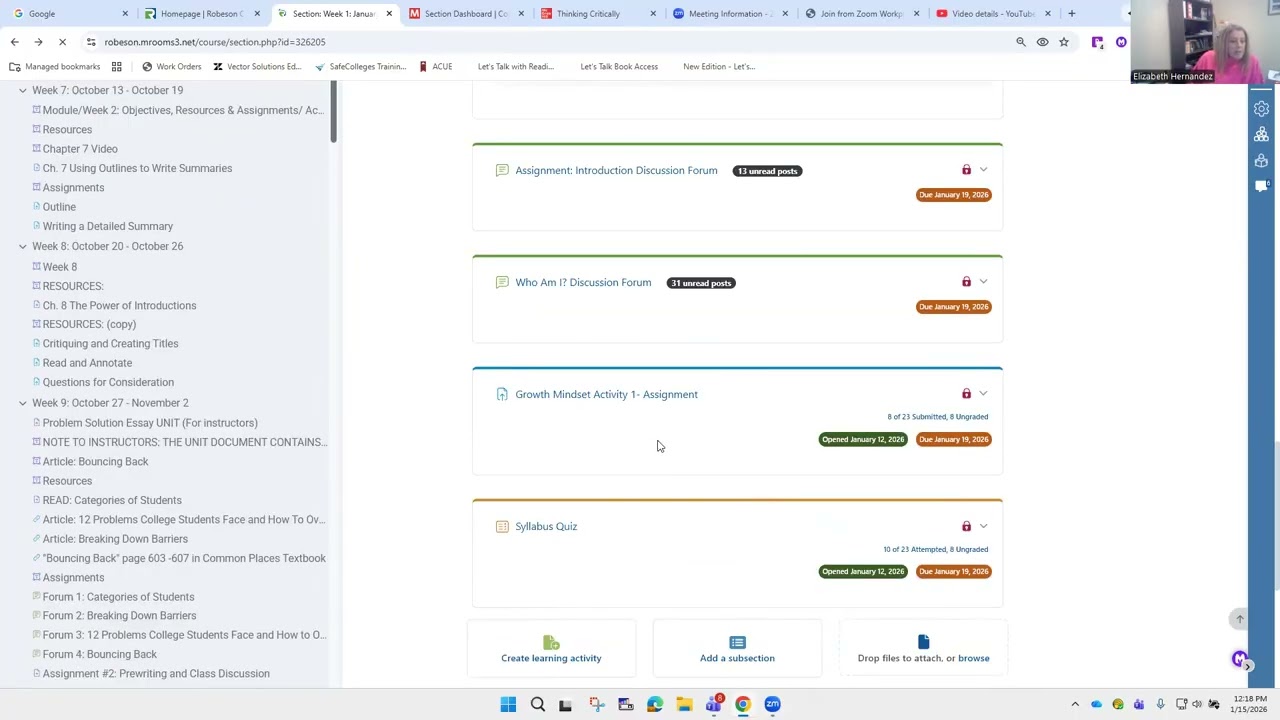Image resolution: width=1280 pixels, height=720 pixels.
Task: Click 10 of 23 Attempted, 8 Ungraded text
Action: [935, 549]
